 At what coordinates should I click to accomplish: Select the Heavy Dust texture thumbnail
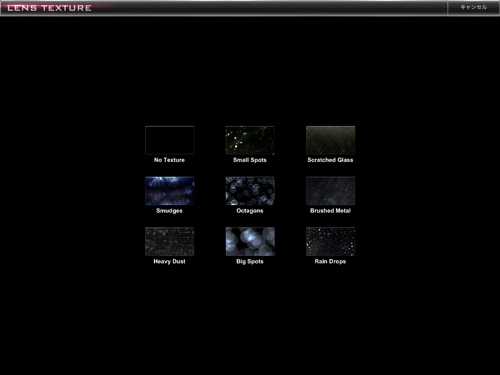[169, 241]
